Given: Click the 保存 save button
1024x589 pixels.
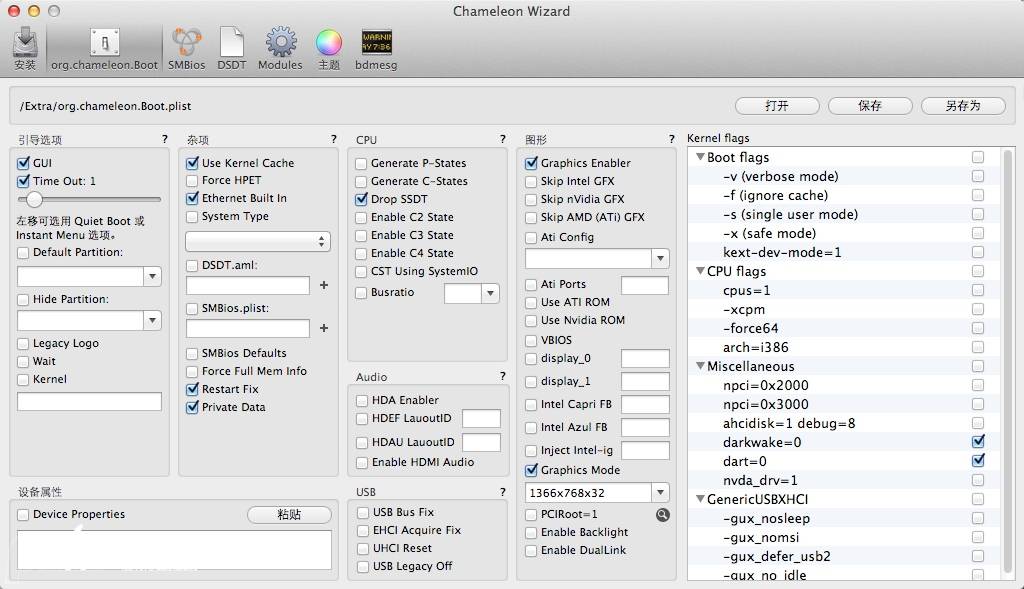Looking at the screenshot, I should coord(869,106).
